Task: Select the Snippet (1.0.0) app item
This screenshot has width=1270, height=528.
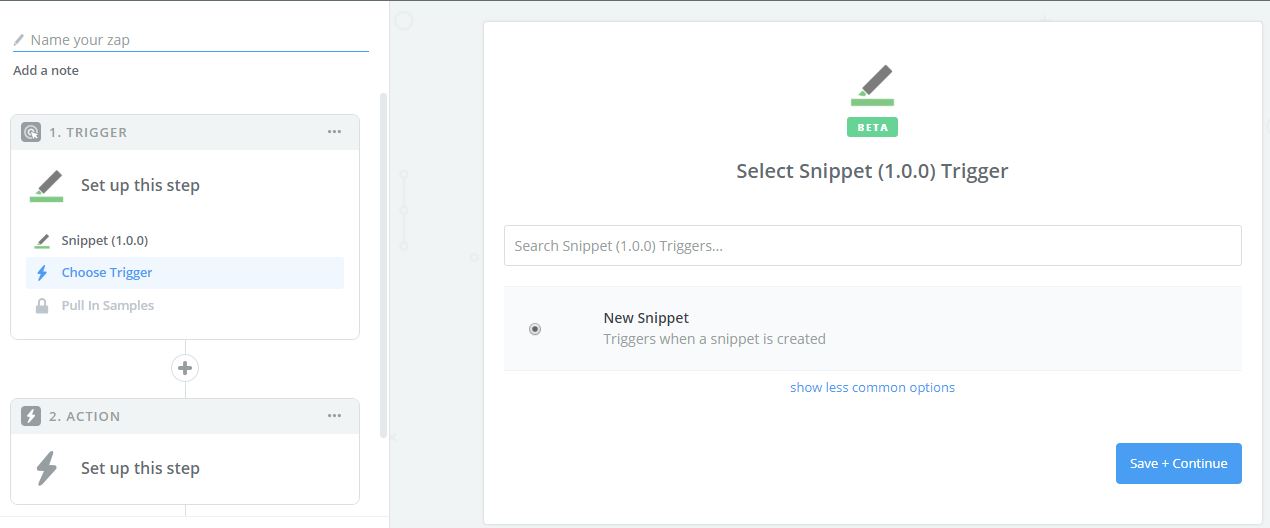Action: click(104, 240)
